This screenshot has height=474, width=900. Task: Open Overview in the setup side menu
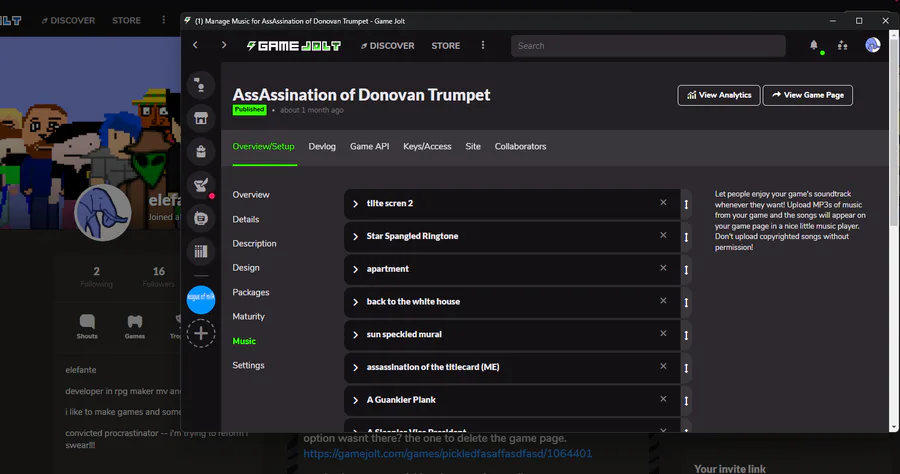(x=251, y=195)
